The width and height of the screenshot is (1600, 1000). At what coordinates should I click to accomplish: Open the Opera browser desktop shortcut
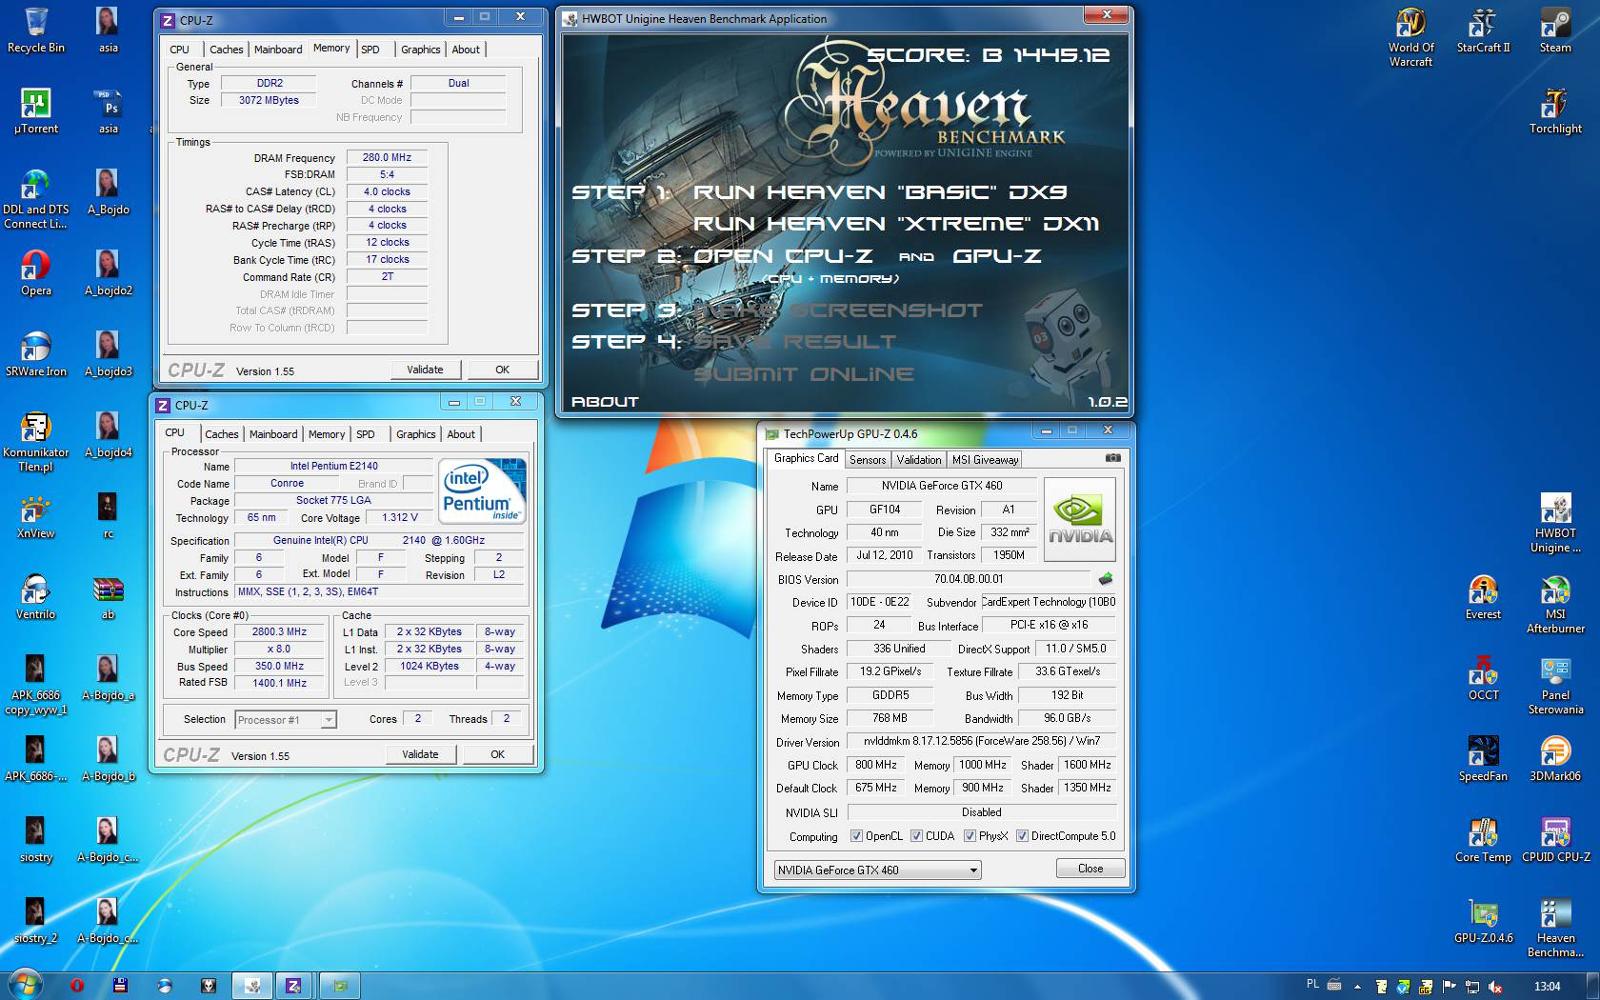(36, 272)
